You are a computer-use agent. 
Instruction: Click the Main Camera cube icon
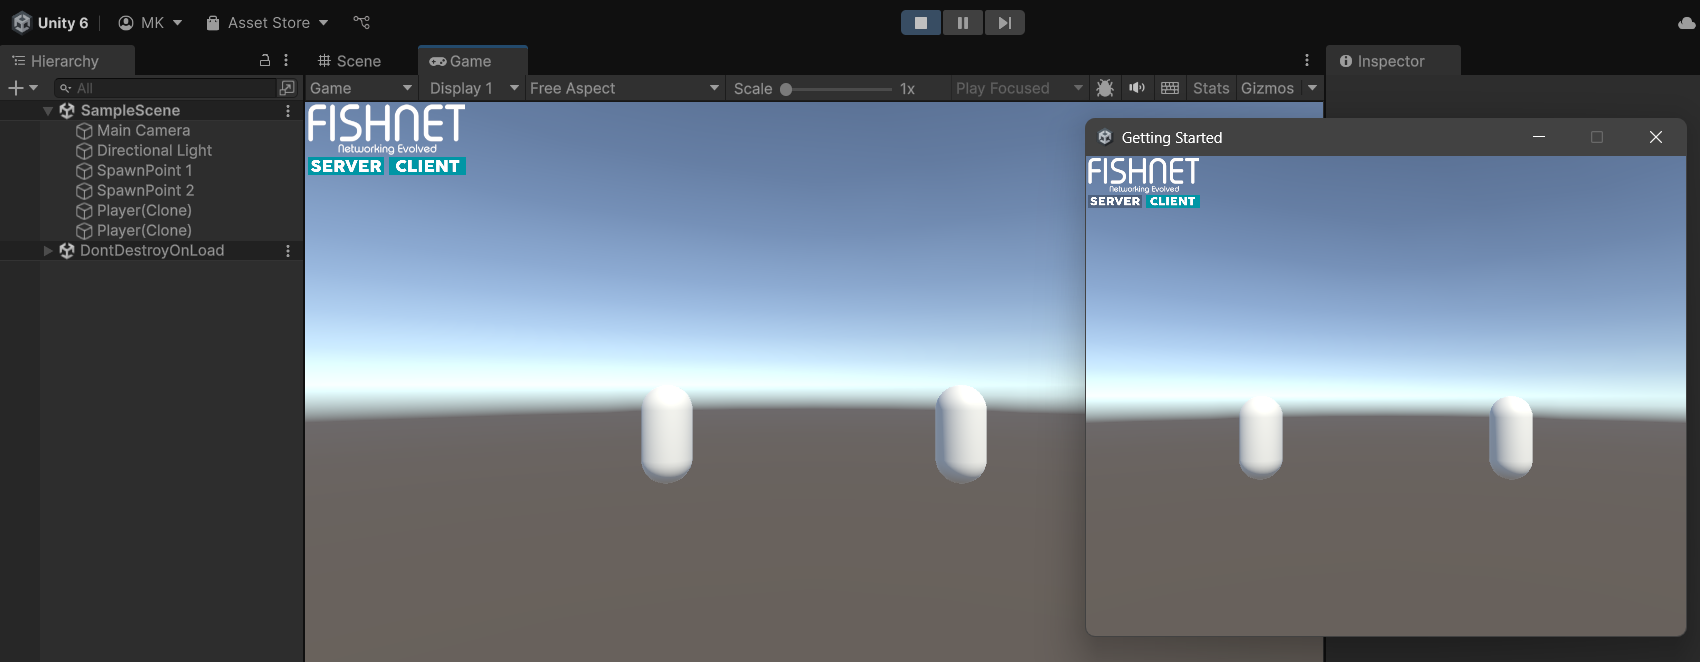[84, 131]
